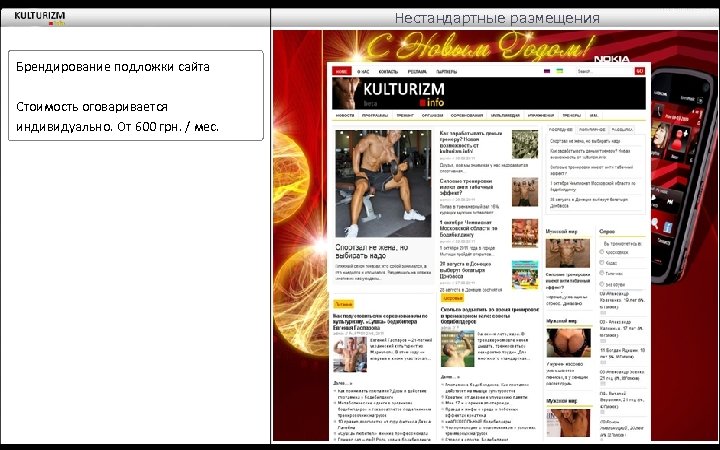Switch to the 'Рассылка' sidebar tab

tap(622, 129)
